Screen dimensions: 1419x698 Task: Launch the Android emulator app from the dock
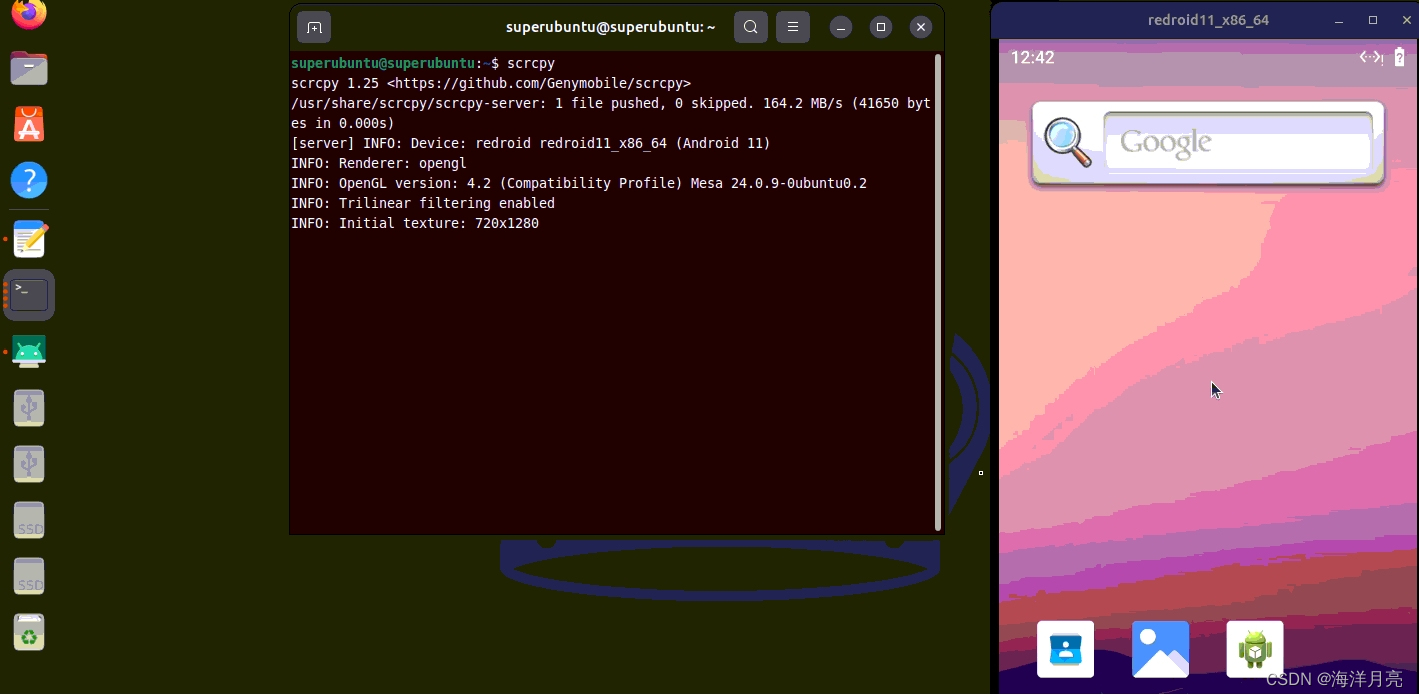coord(28,351)
